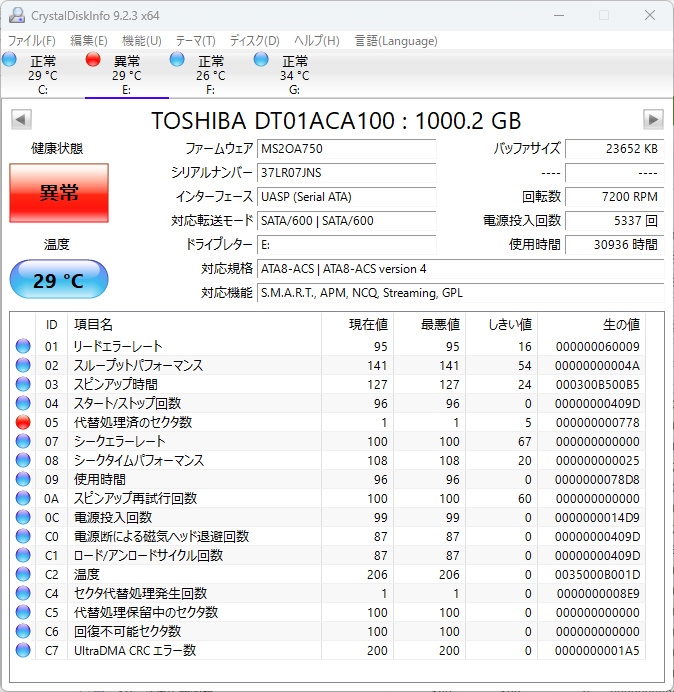Click raw value 0035000B001D of temperature
The height and width of the screenshot is (692, 674).
click(x=598, y=574)
